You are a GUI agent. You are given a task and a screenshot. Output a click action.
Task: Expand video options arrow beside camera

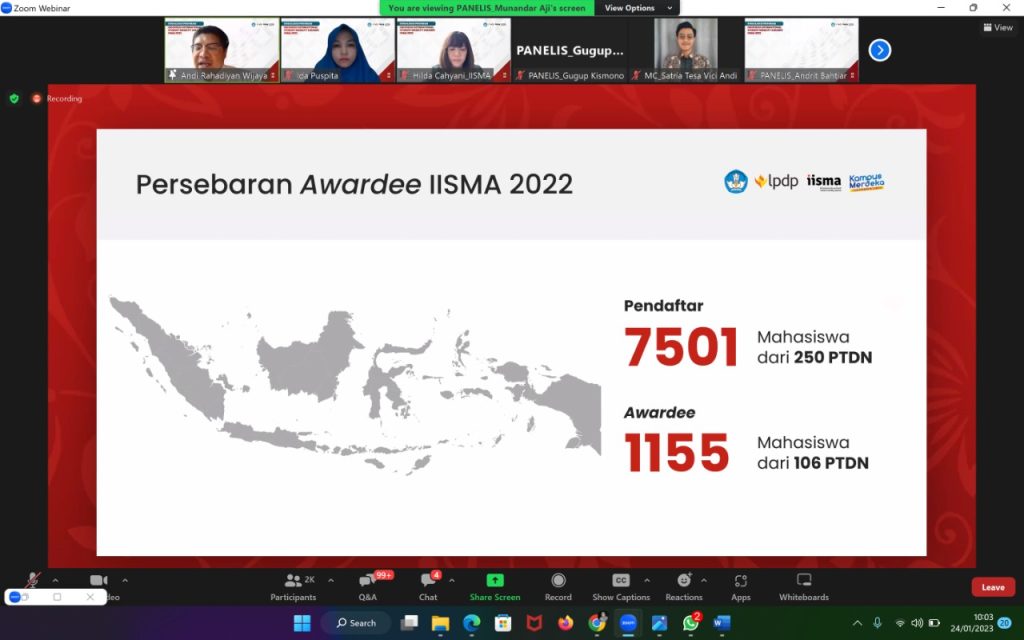pos(125,580)
